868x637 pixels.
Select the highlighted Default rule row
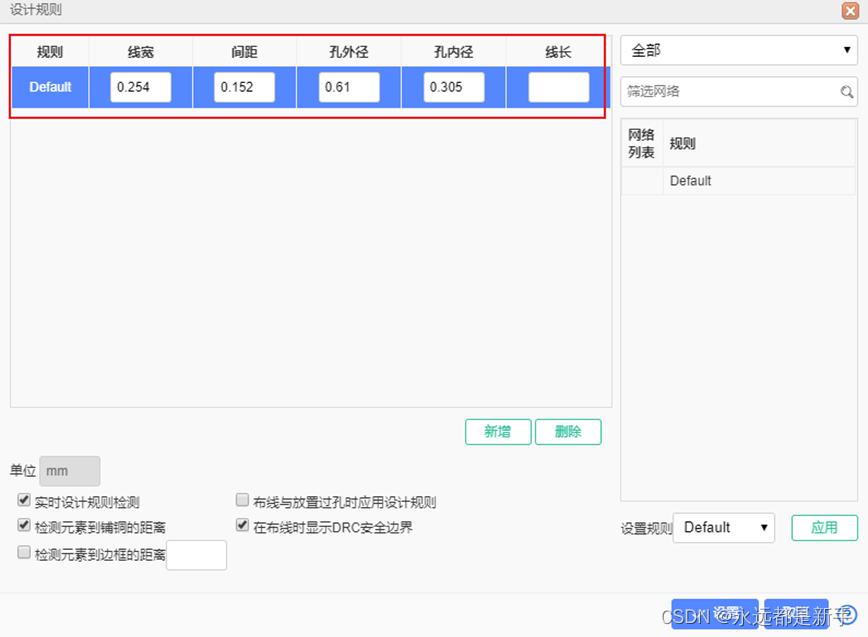[49, 87]
